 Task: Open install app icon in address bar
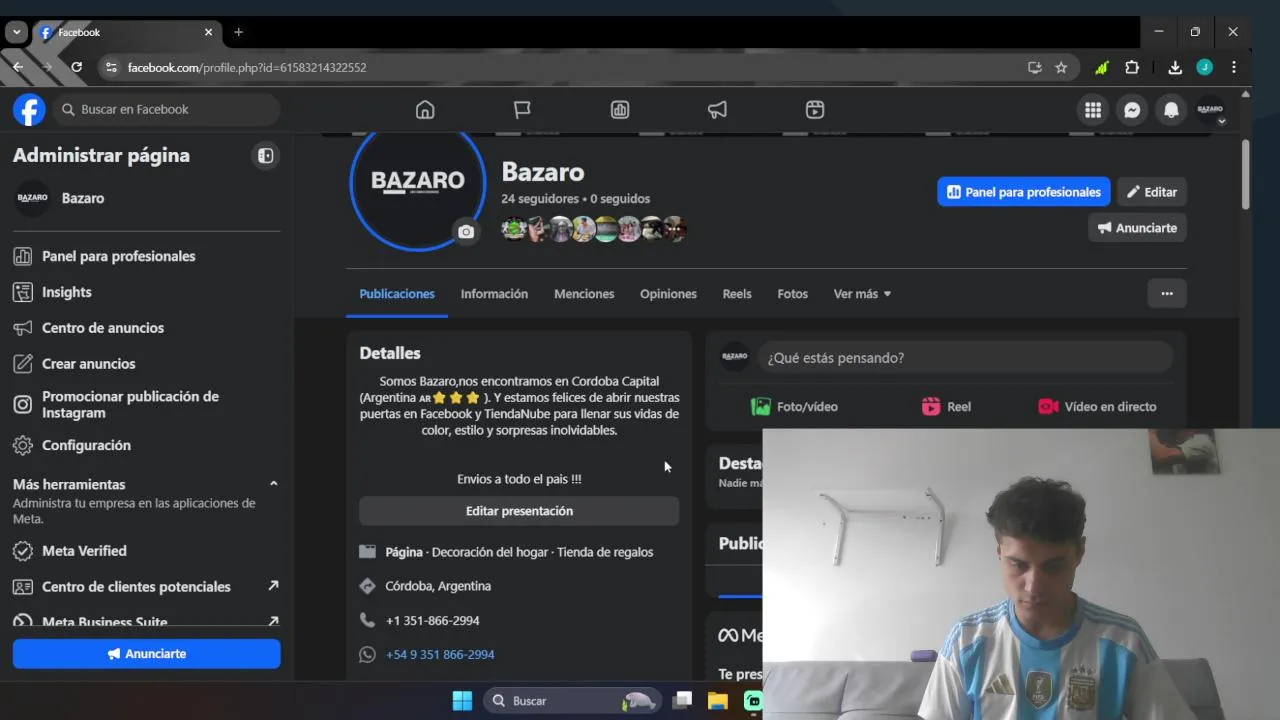[1035, 67]
